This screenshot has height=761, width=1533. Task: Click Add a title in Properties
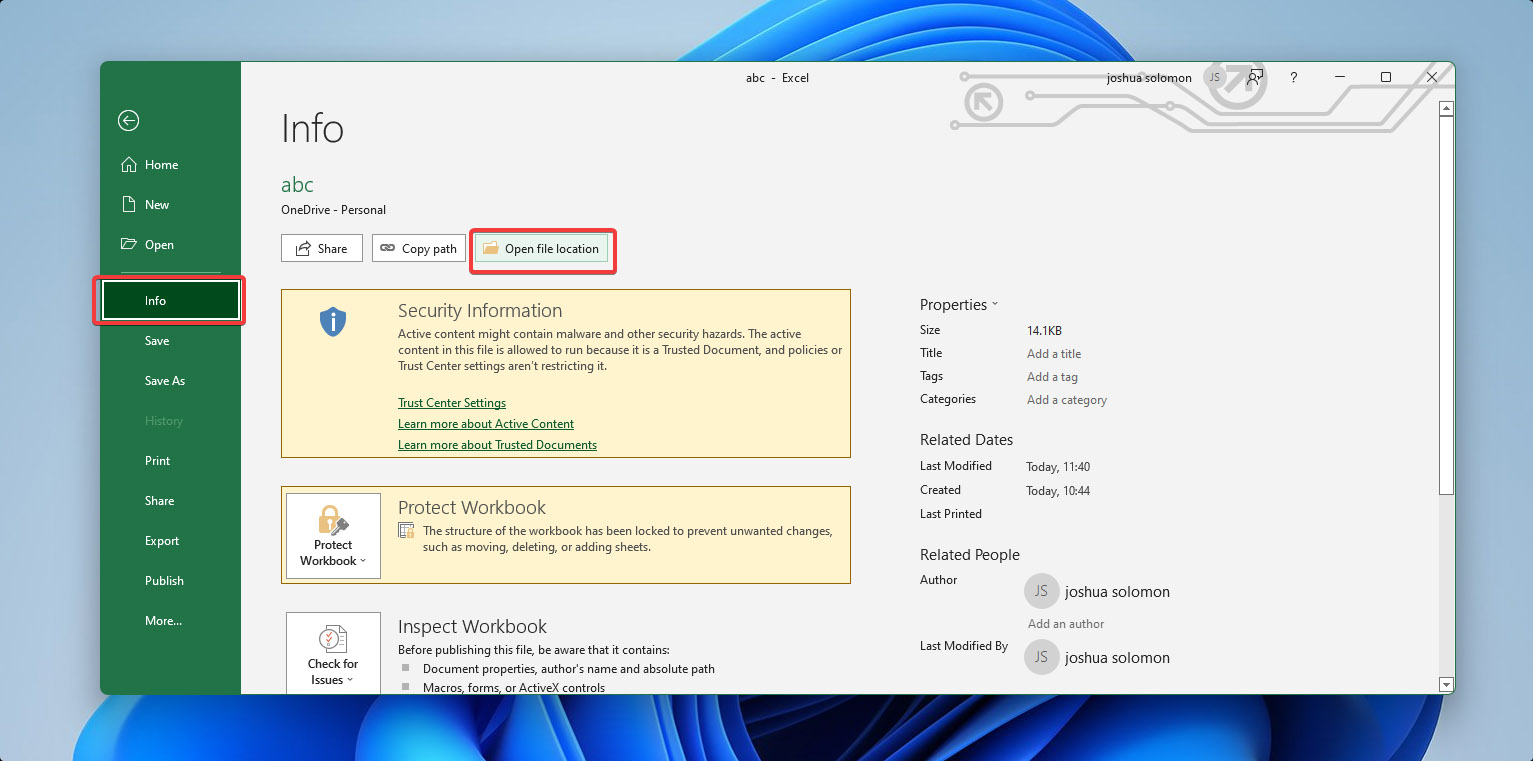(x=1054, y=353)
